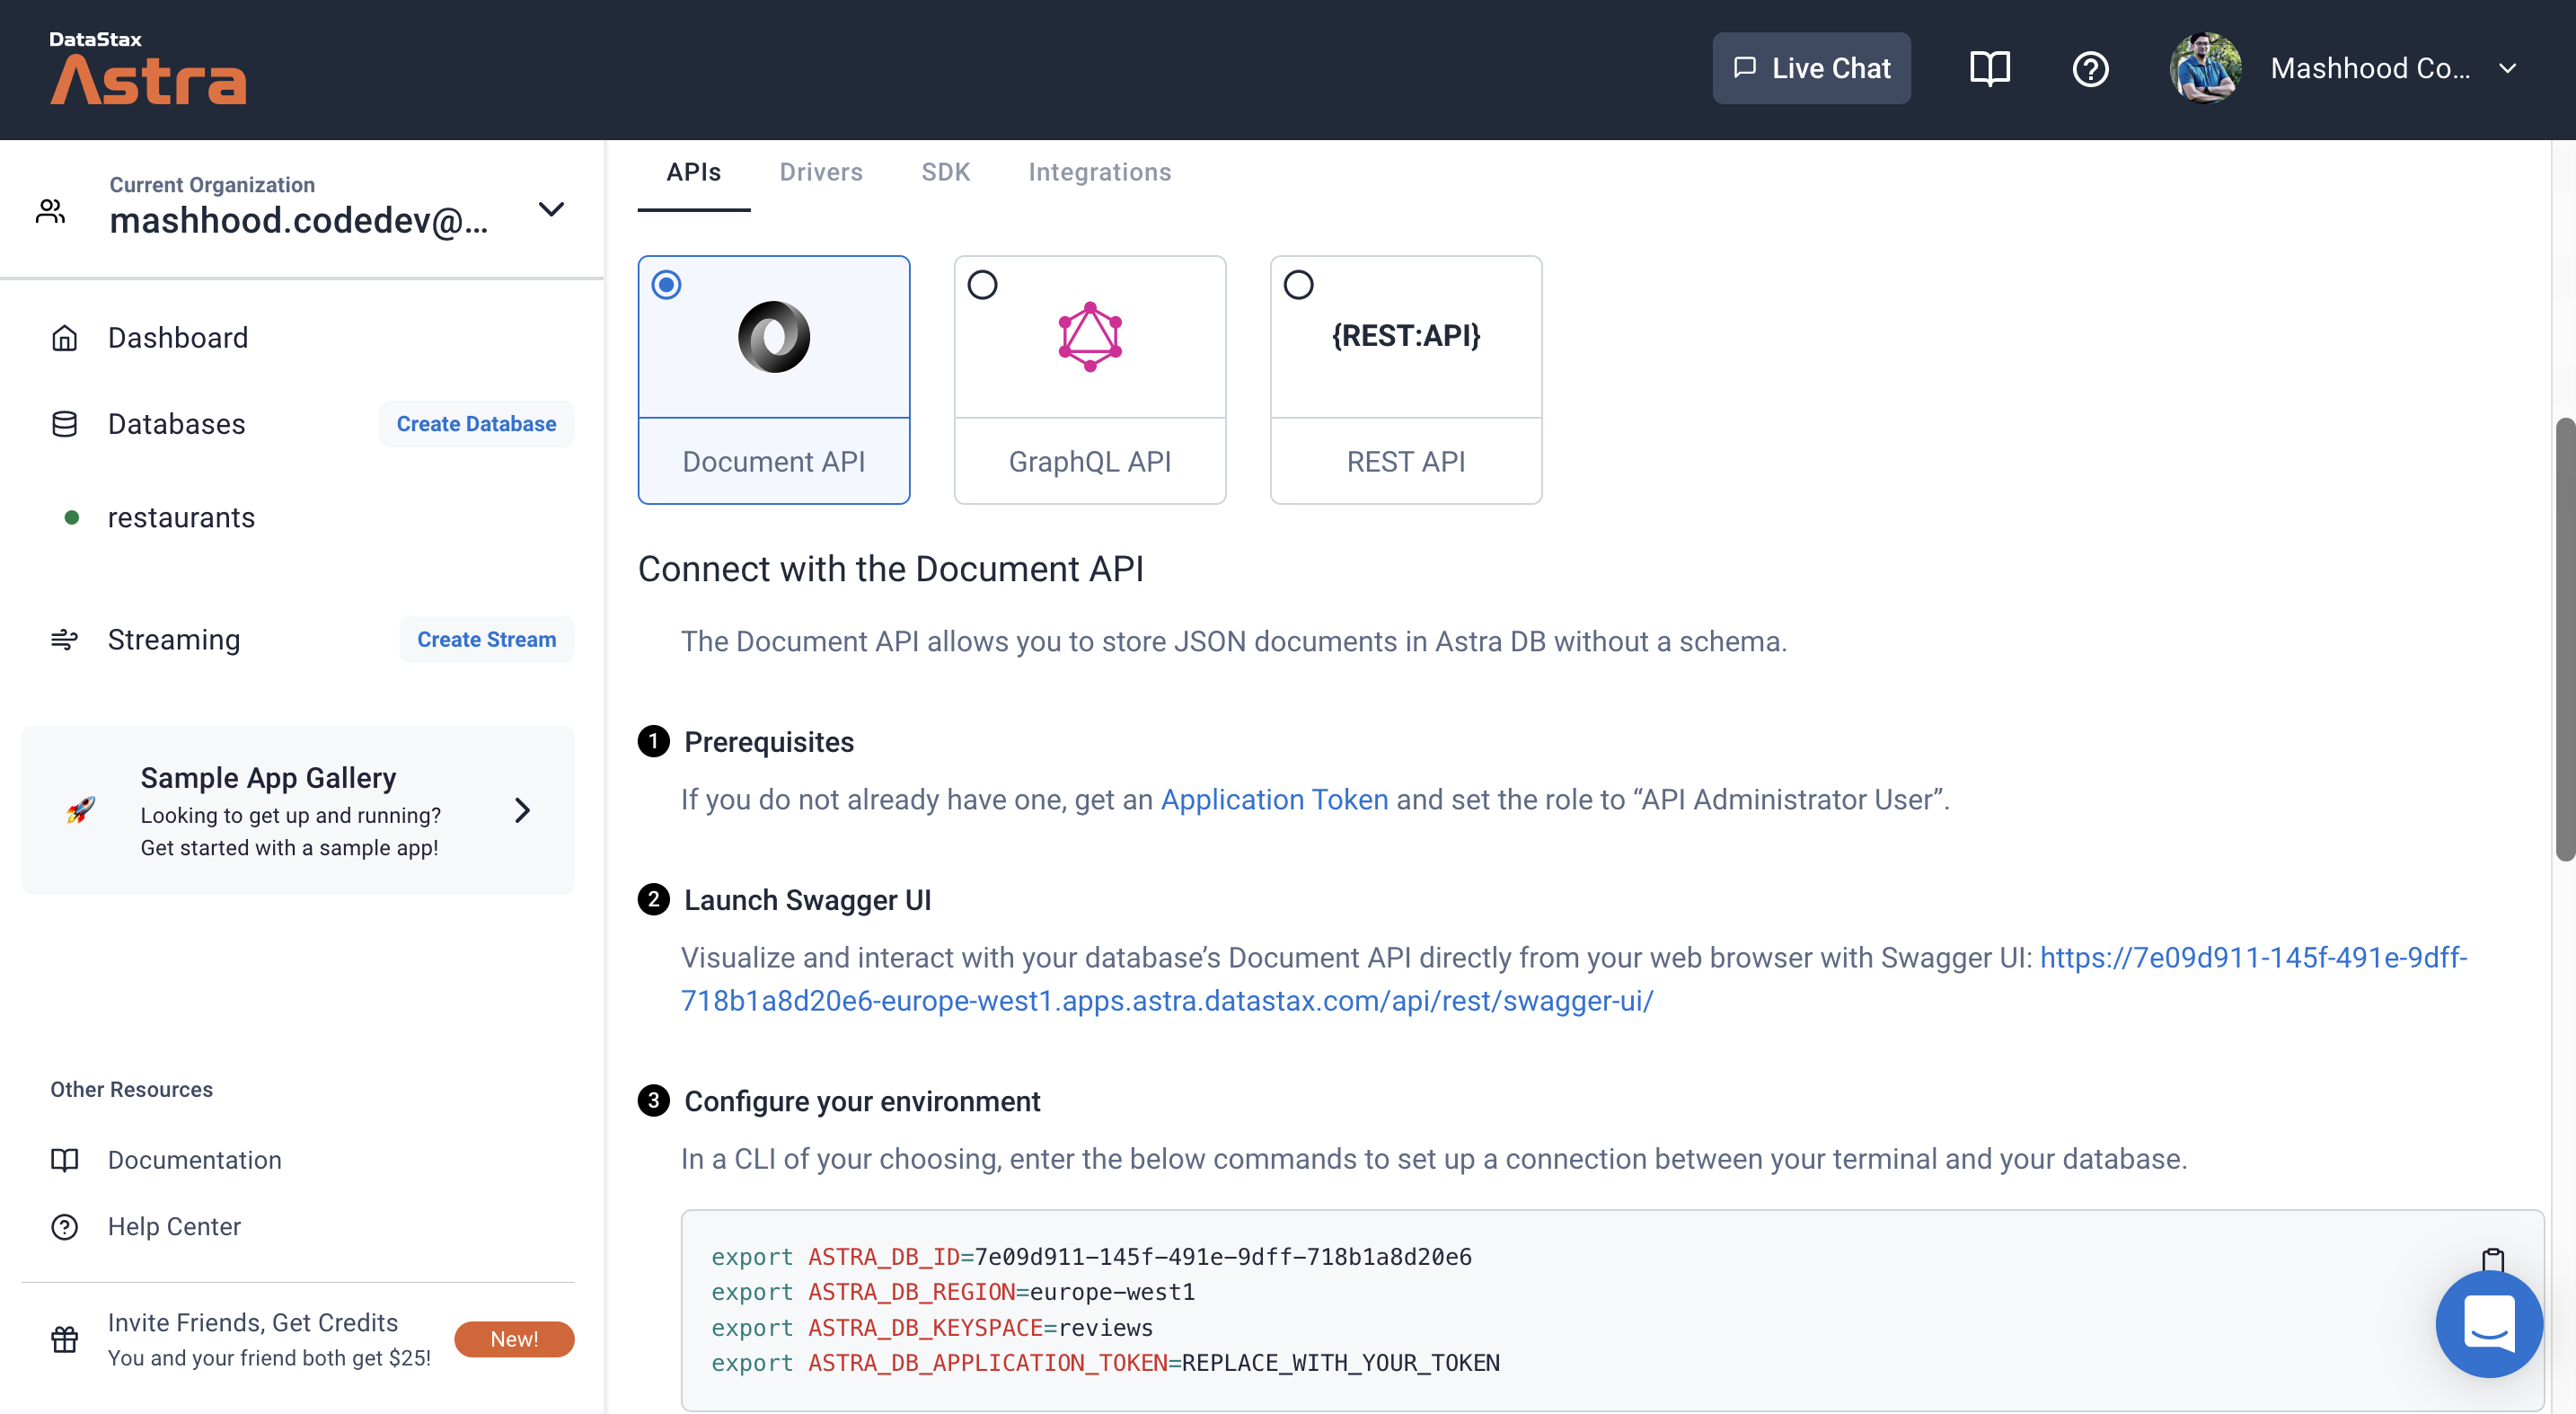Click the GraphQL API card label
Image resolution: width=2576 pixels, height=1414 pixels.
(1090, 461)
